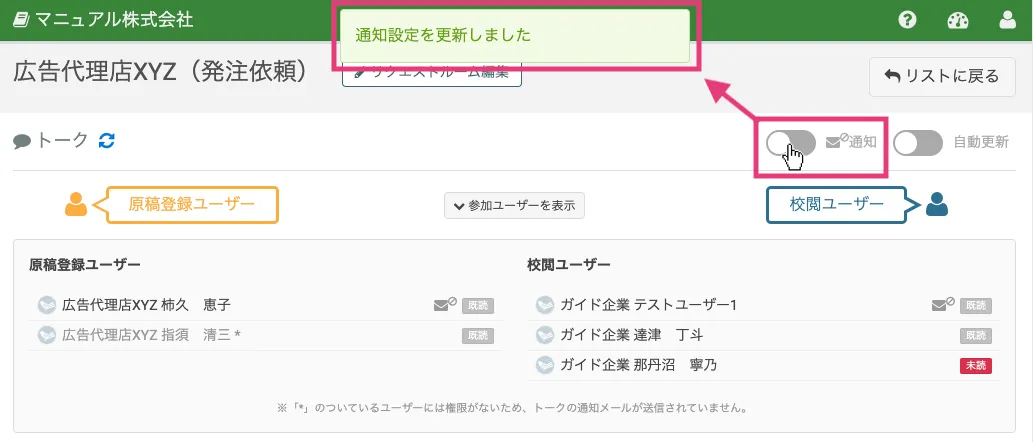Click the speech bubble icon beside トーク
This screenshot has height=442, width=1033.
[22, 142]
